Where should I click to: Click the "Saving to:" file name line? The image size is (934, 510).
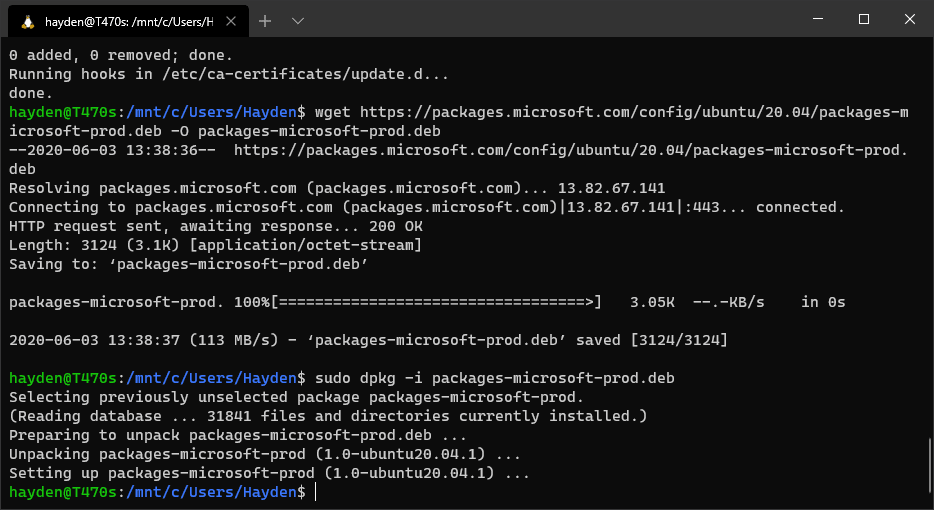coord(188,265)
